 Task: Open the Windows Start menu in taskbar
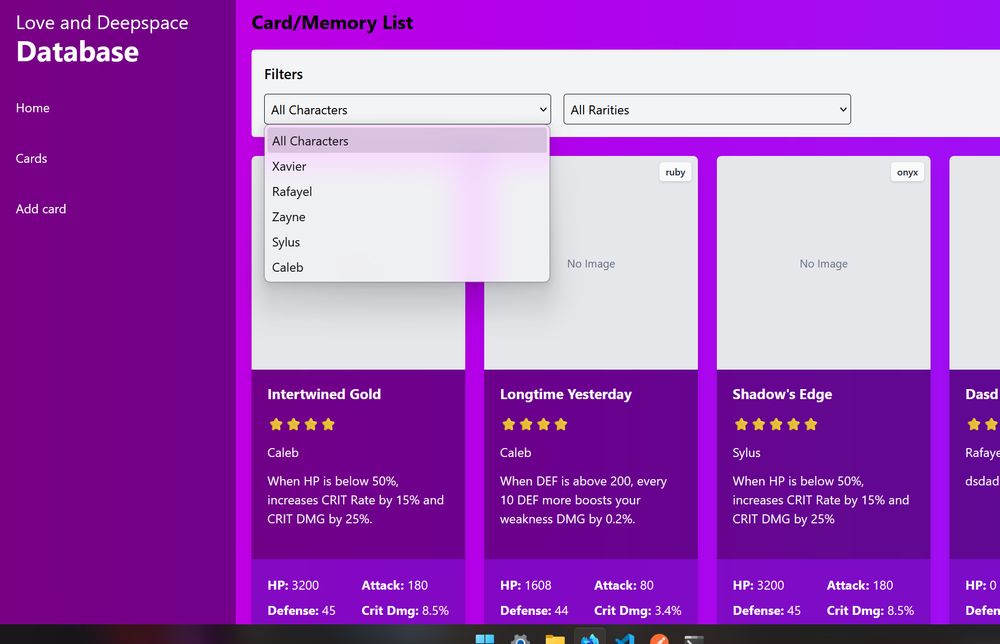click(485, 639)
